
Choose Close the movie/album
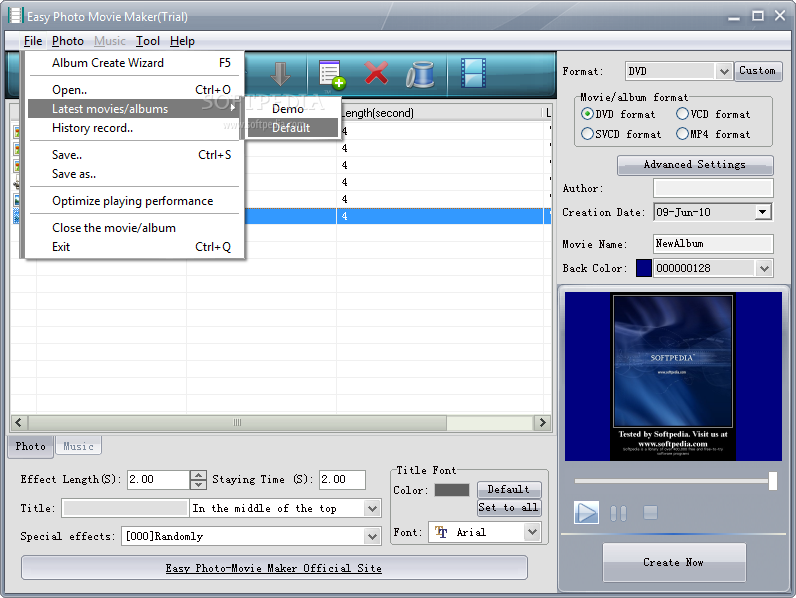134,228
